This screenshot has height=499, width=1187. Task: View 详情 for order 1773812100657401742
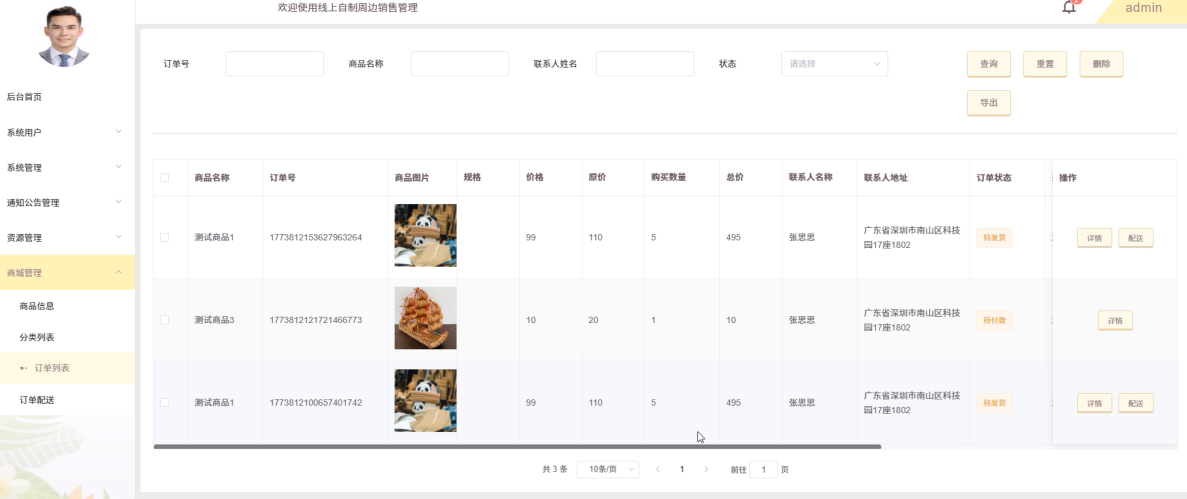point(1095,403)
